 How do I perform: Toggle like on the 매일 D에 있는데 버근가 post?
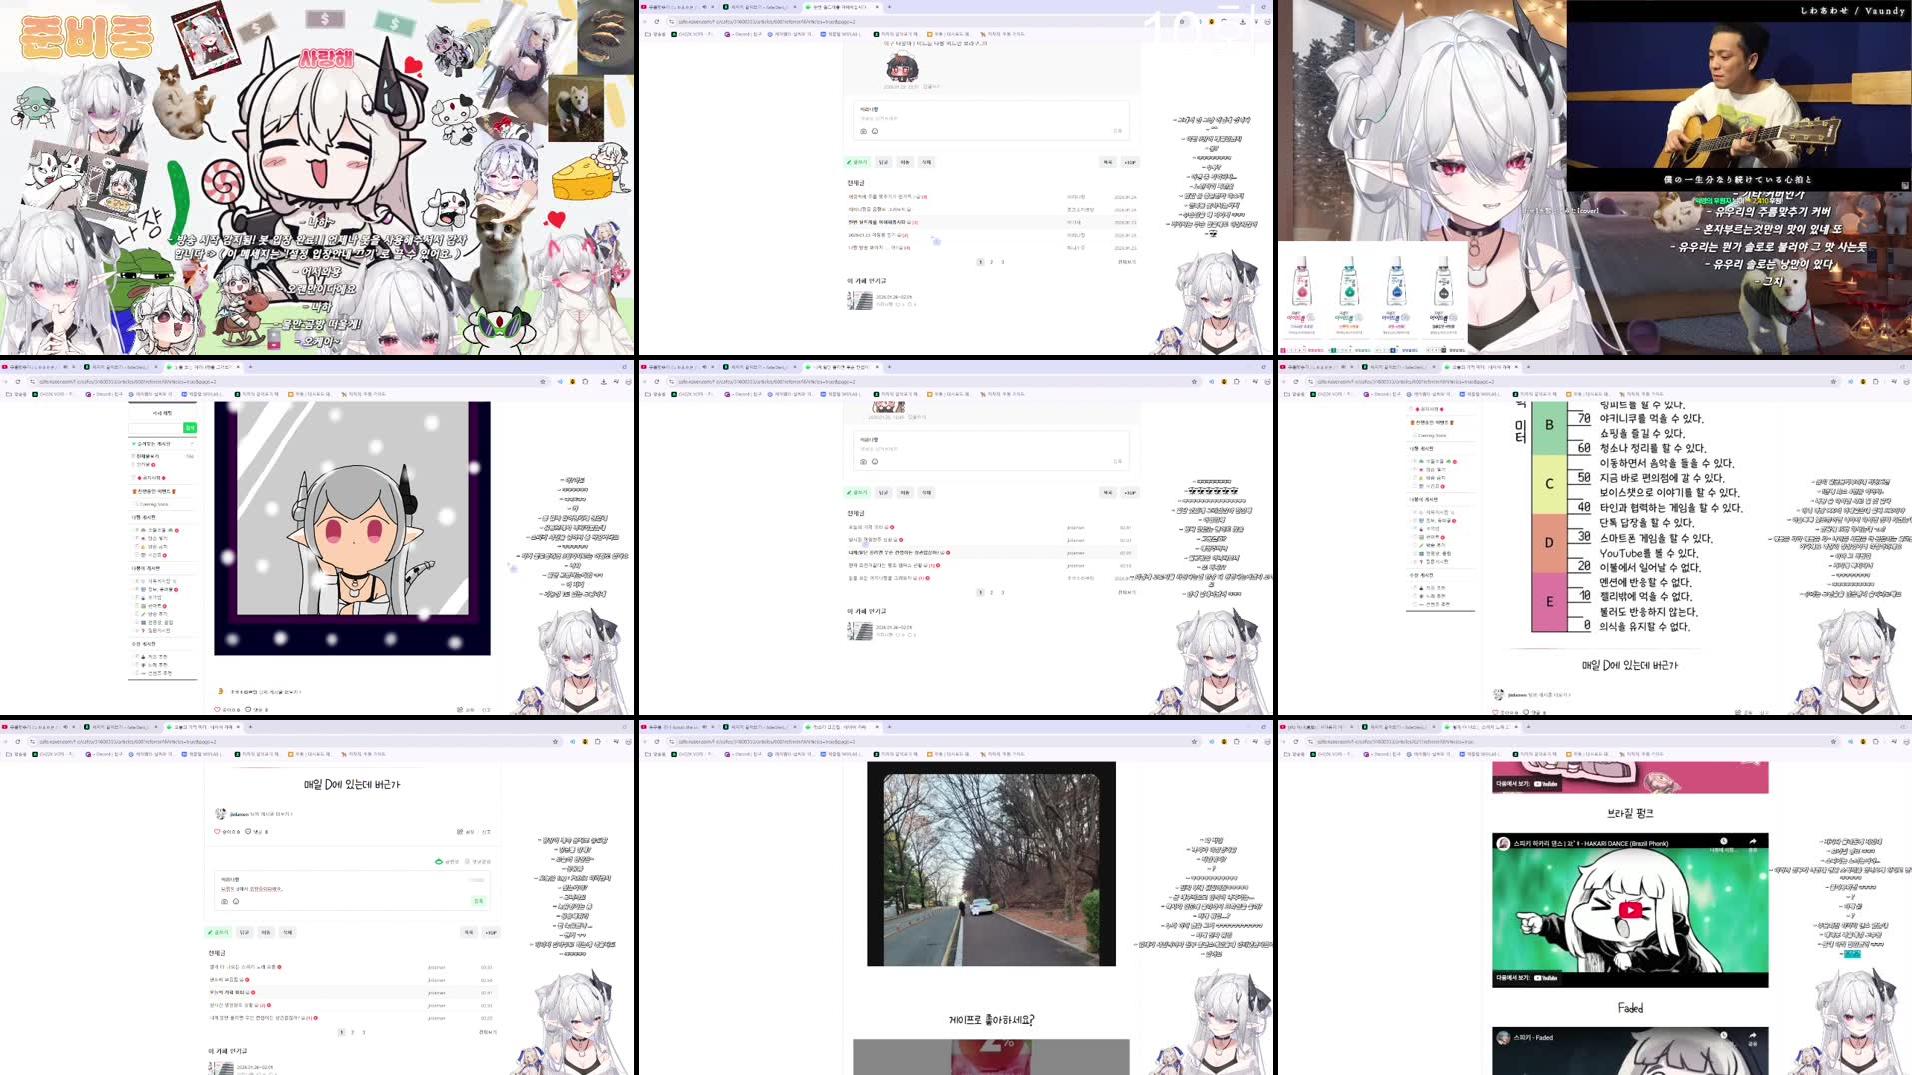(x=218, y=832)
